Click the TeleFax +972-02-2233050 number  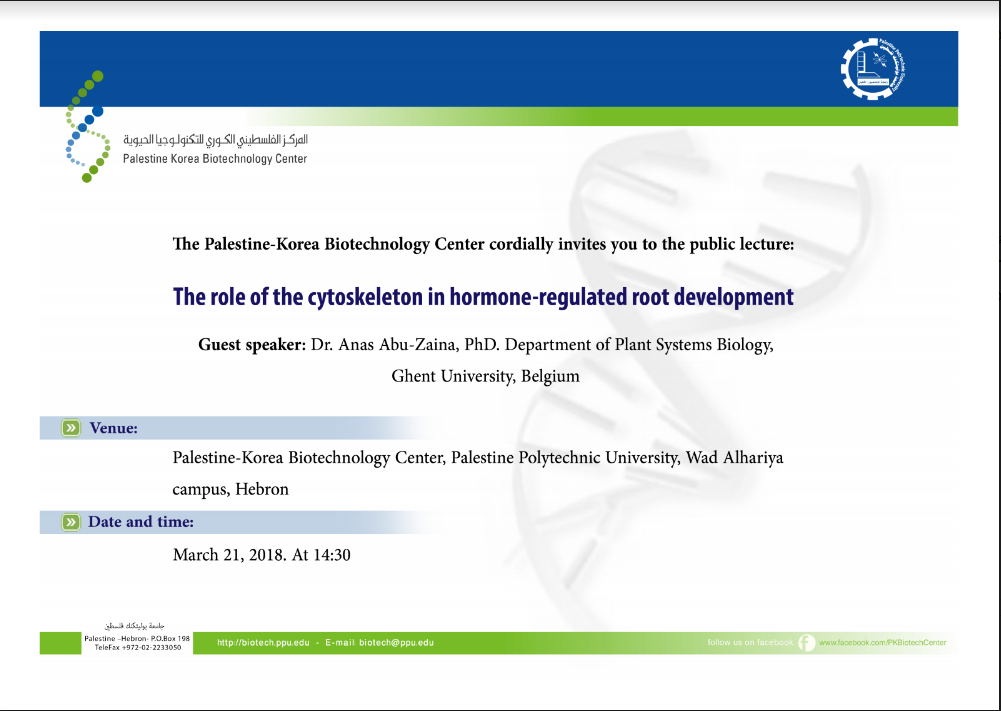tap(138, 647)
